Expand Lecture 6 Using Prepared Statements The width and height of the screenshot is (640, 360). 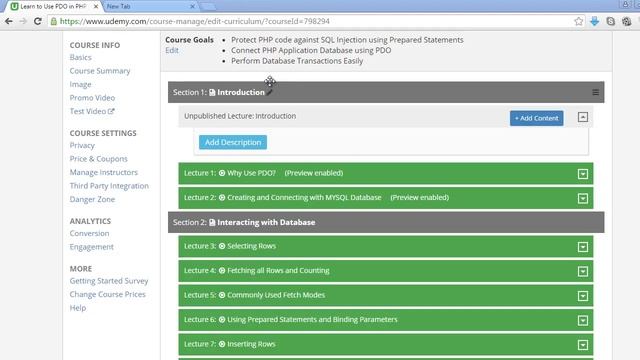point(583,320)
